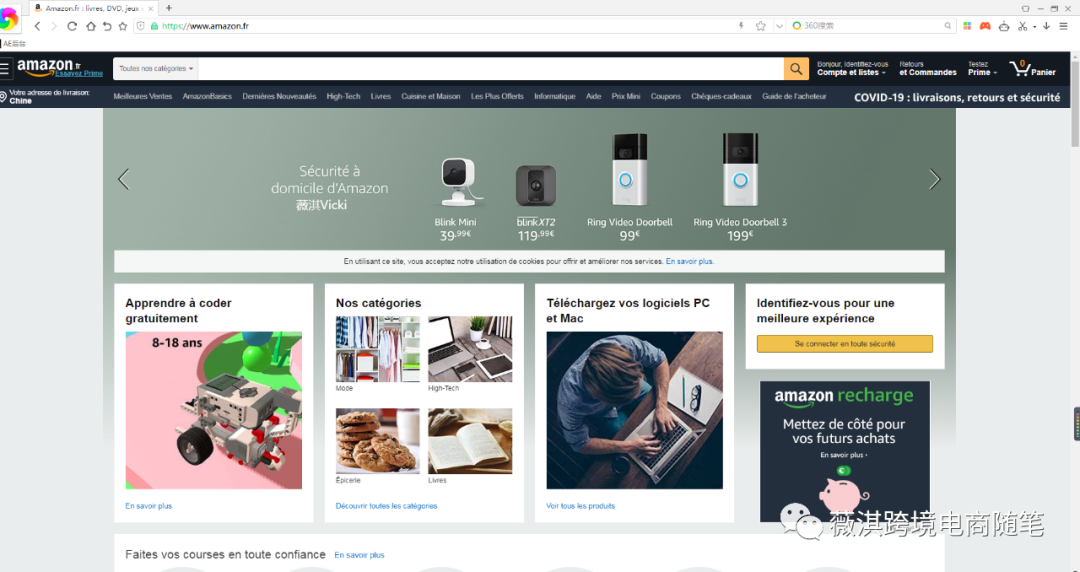The width and height of the screenshot is (1080, 572).
Task: Click the magnifier in the 360 search box
Action: click(x=948, y=25)
